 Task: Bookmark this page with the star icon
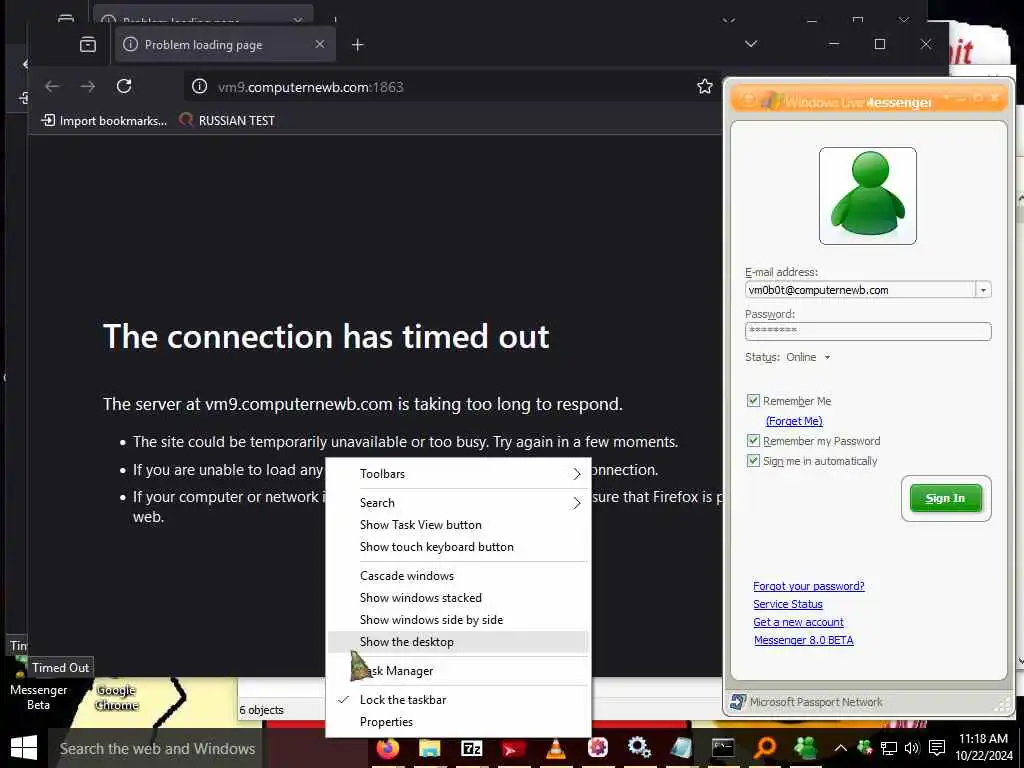[x=704, y=86]
